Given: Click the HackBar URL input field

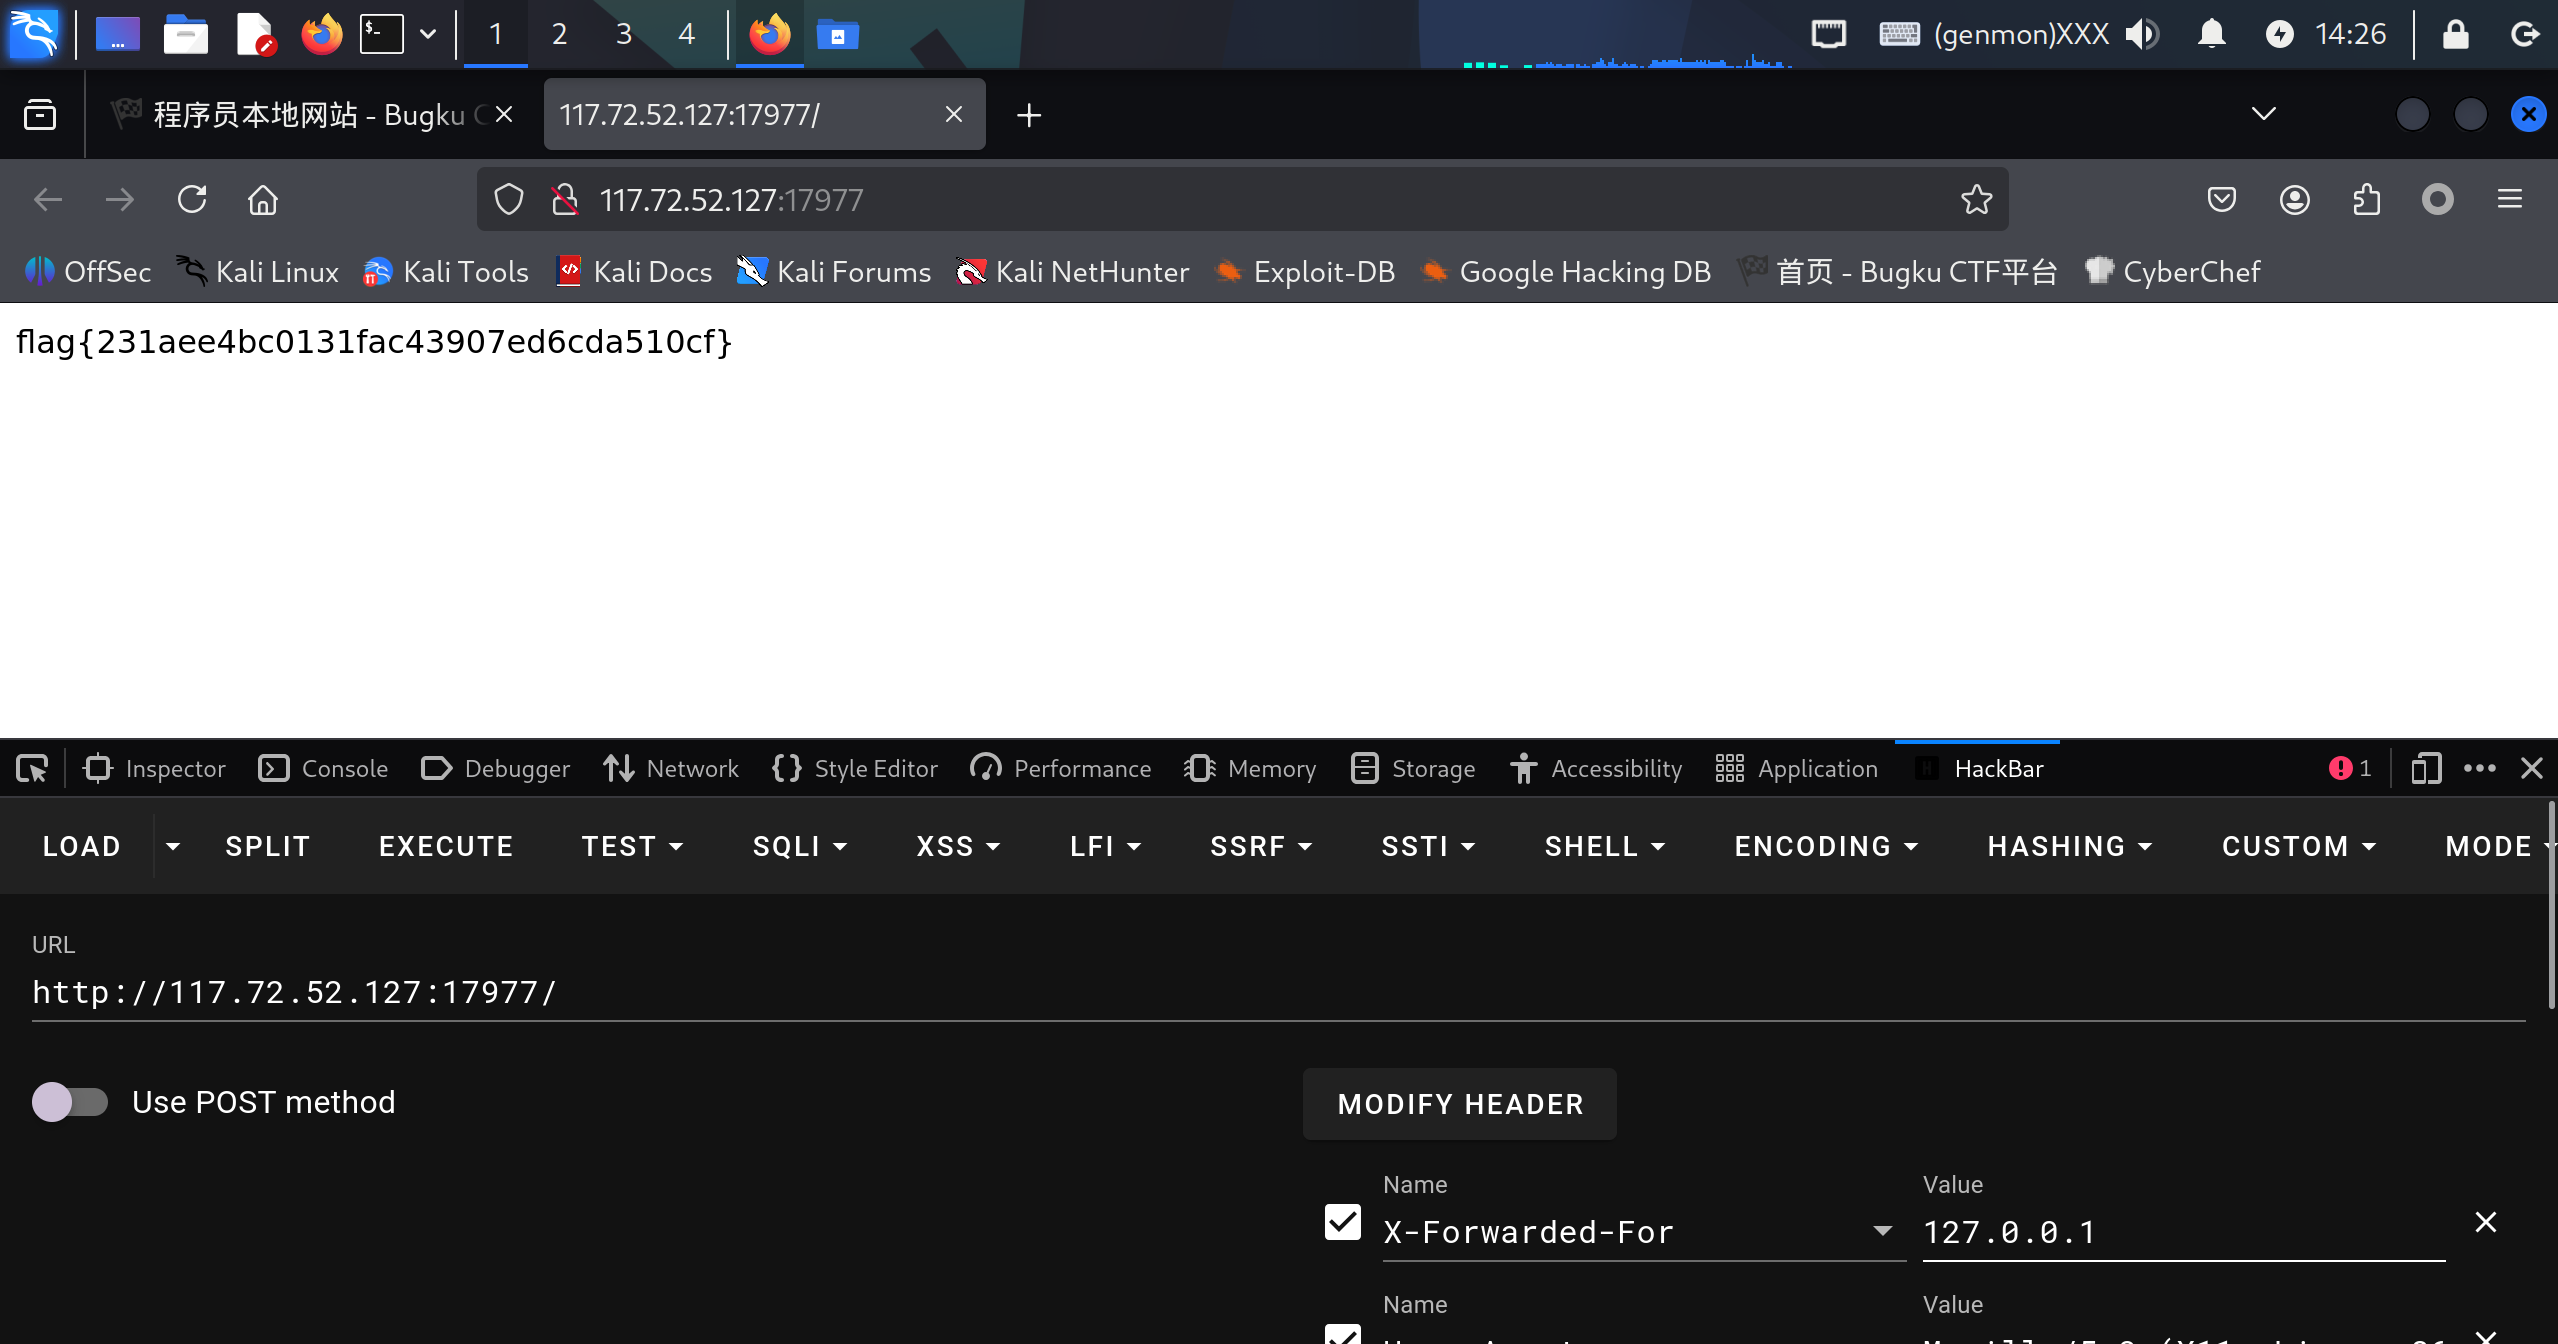Looking at the screenshot, I should click(x=1278, y=992).
